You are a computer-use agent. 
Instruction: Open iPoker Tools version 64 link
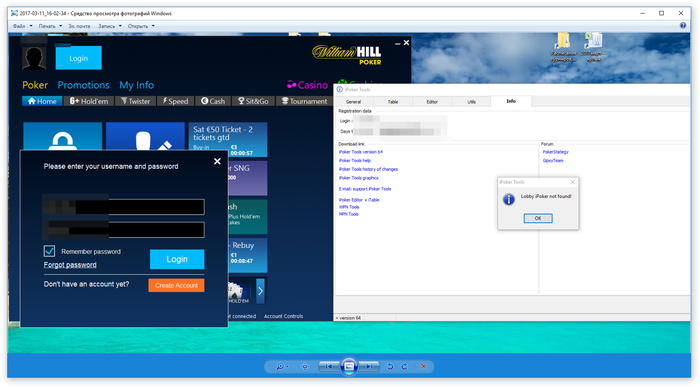coord(361,152)
